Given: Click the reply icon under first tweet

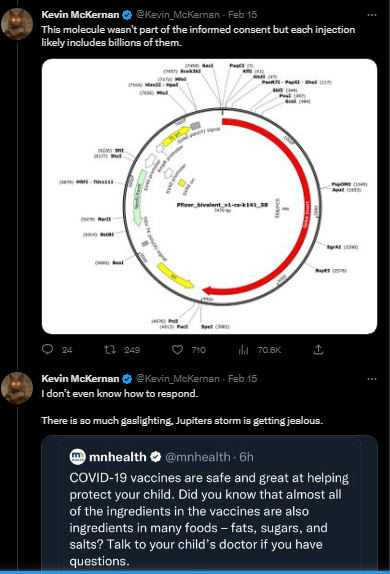Looking at the screenshot, I should coord(48,350).
